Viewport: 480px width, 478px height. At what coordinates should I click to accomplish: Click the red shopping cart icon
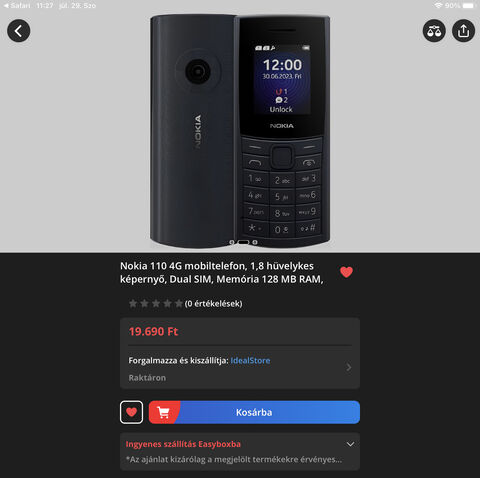click(163, 412)
